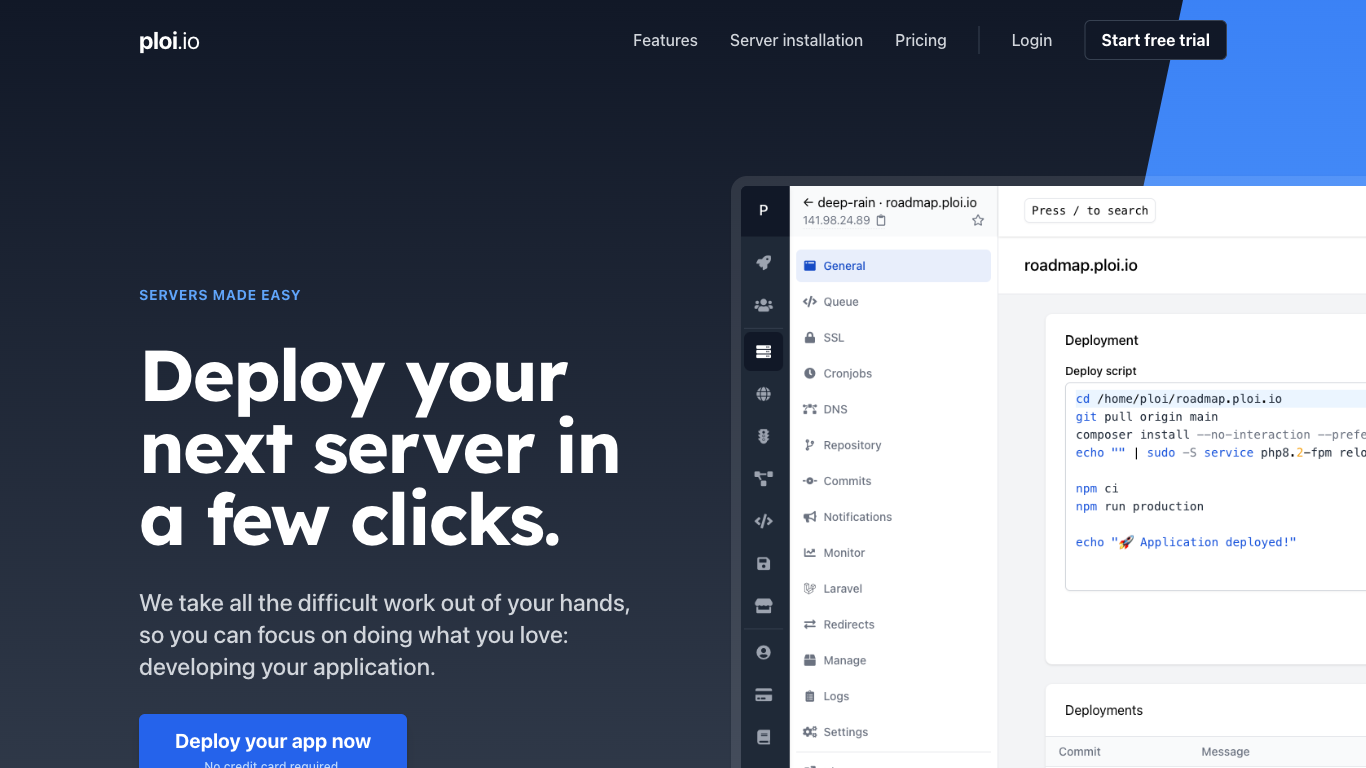Click the Deployments section heading
The height and width of the screenshot is (768, 1366).
coord(1104,710)
